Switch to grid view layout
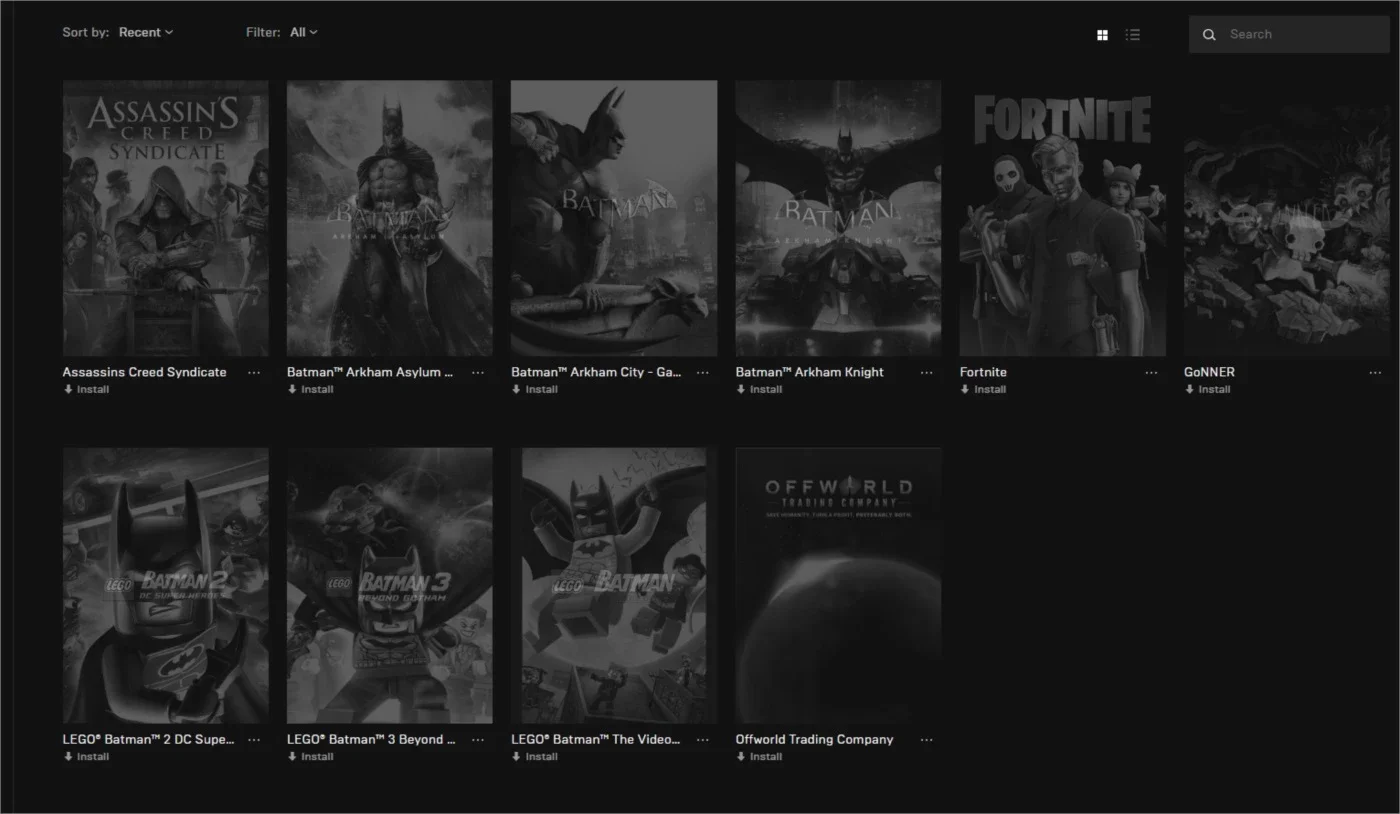1400x814 pixels. 1102,35
